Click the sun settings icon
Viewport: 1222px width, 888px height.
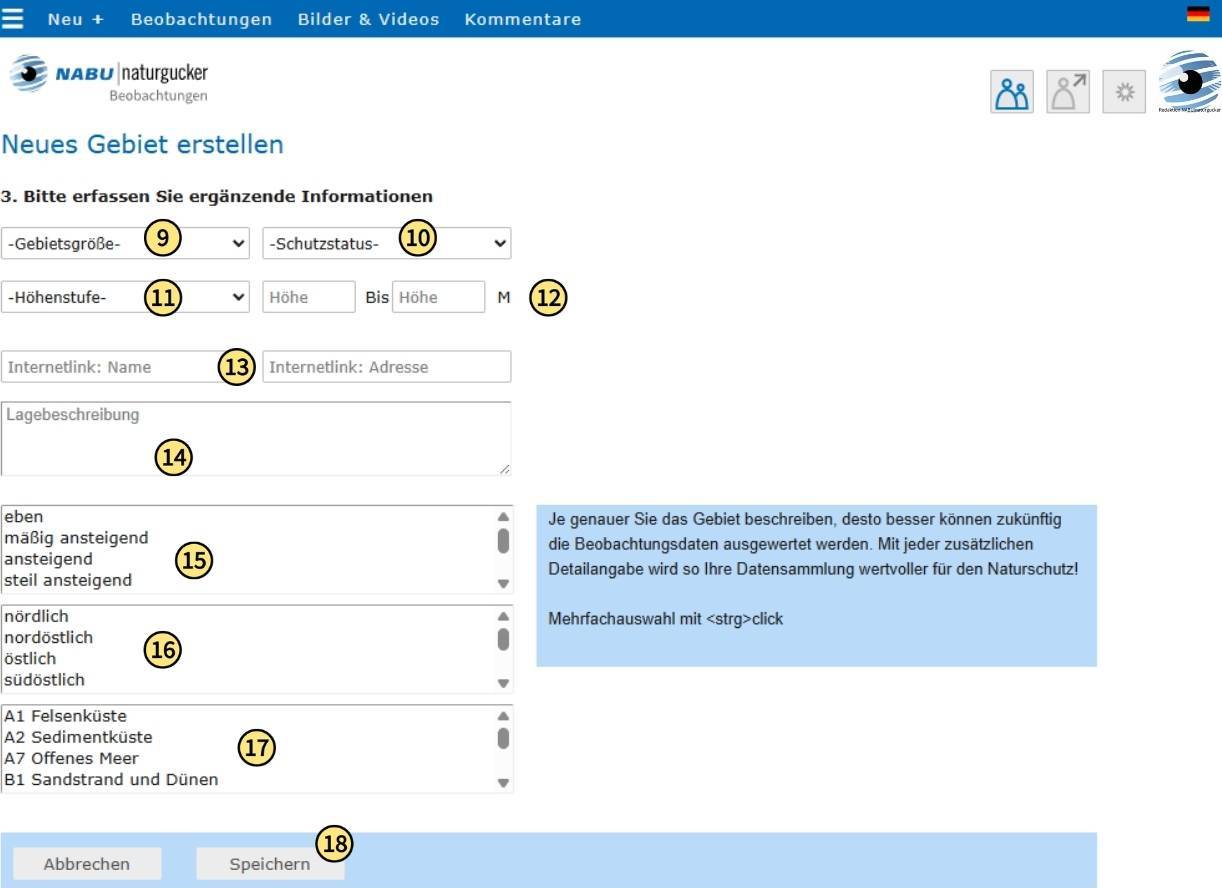(x=1125, y=92)
